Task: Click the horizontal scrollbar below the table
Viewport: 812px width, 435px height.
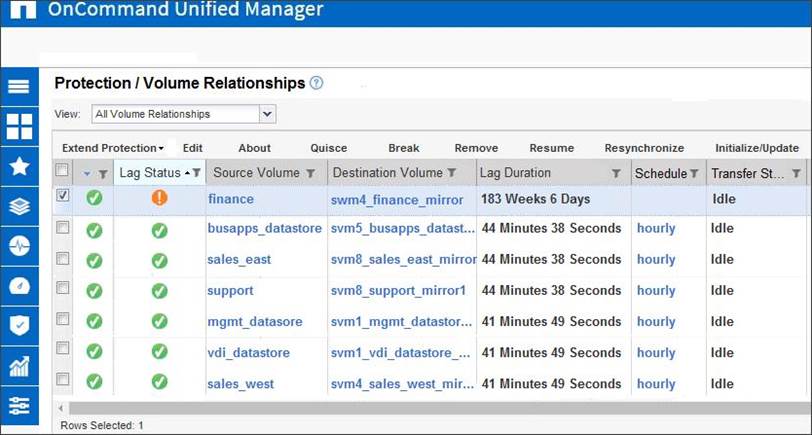Action: point(430,408)
